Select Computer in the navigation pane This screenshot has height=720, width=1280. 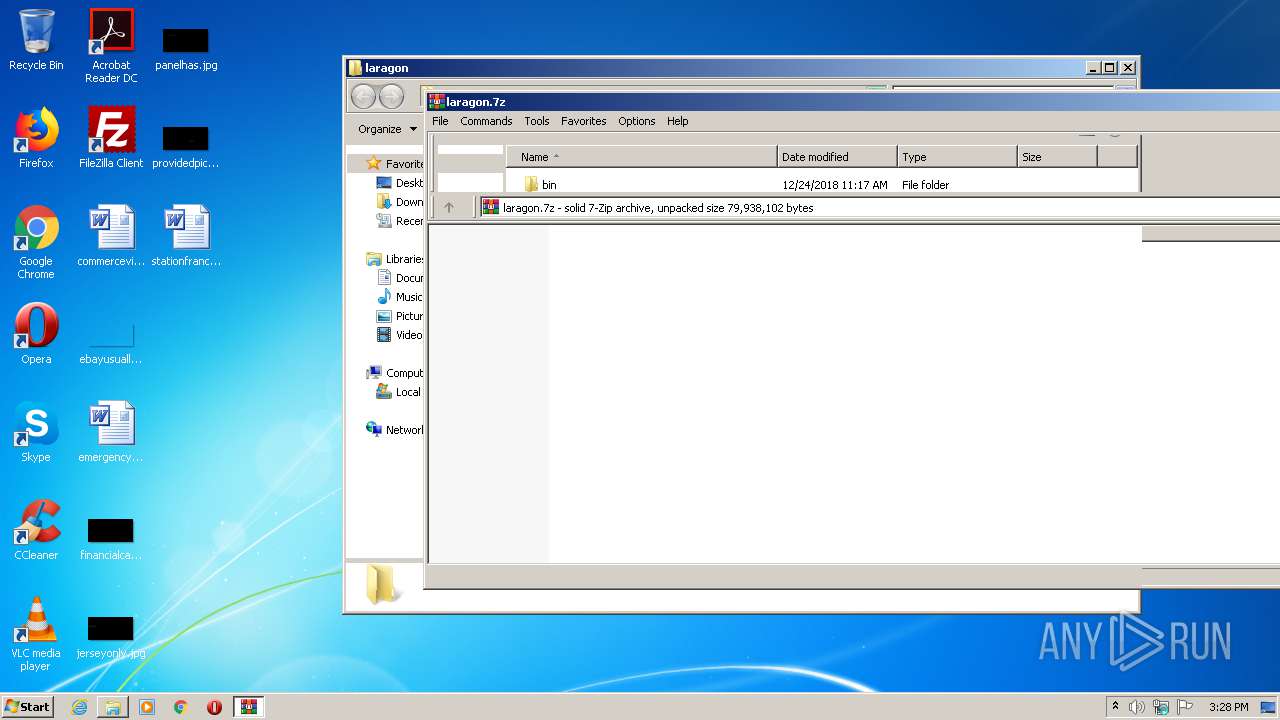click(395, 373)
